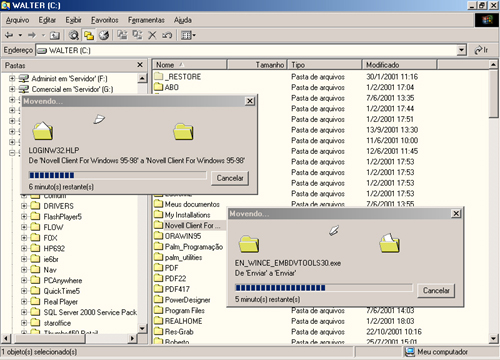
Task: Select the SQL Server 2000 Service Pack folder
Action: [90, 312]
